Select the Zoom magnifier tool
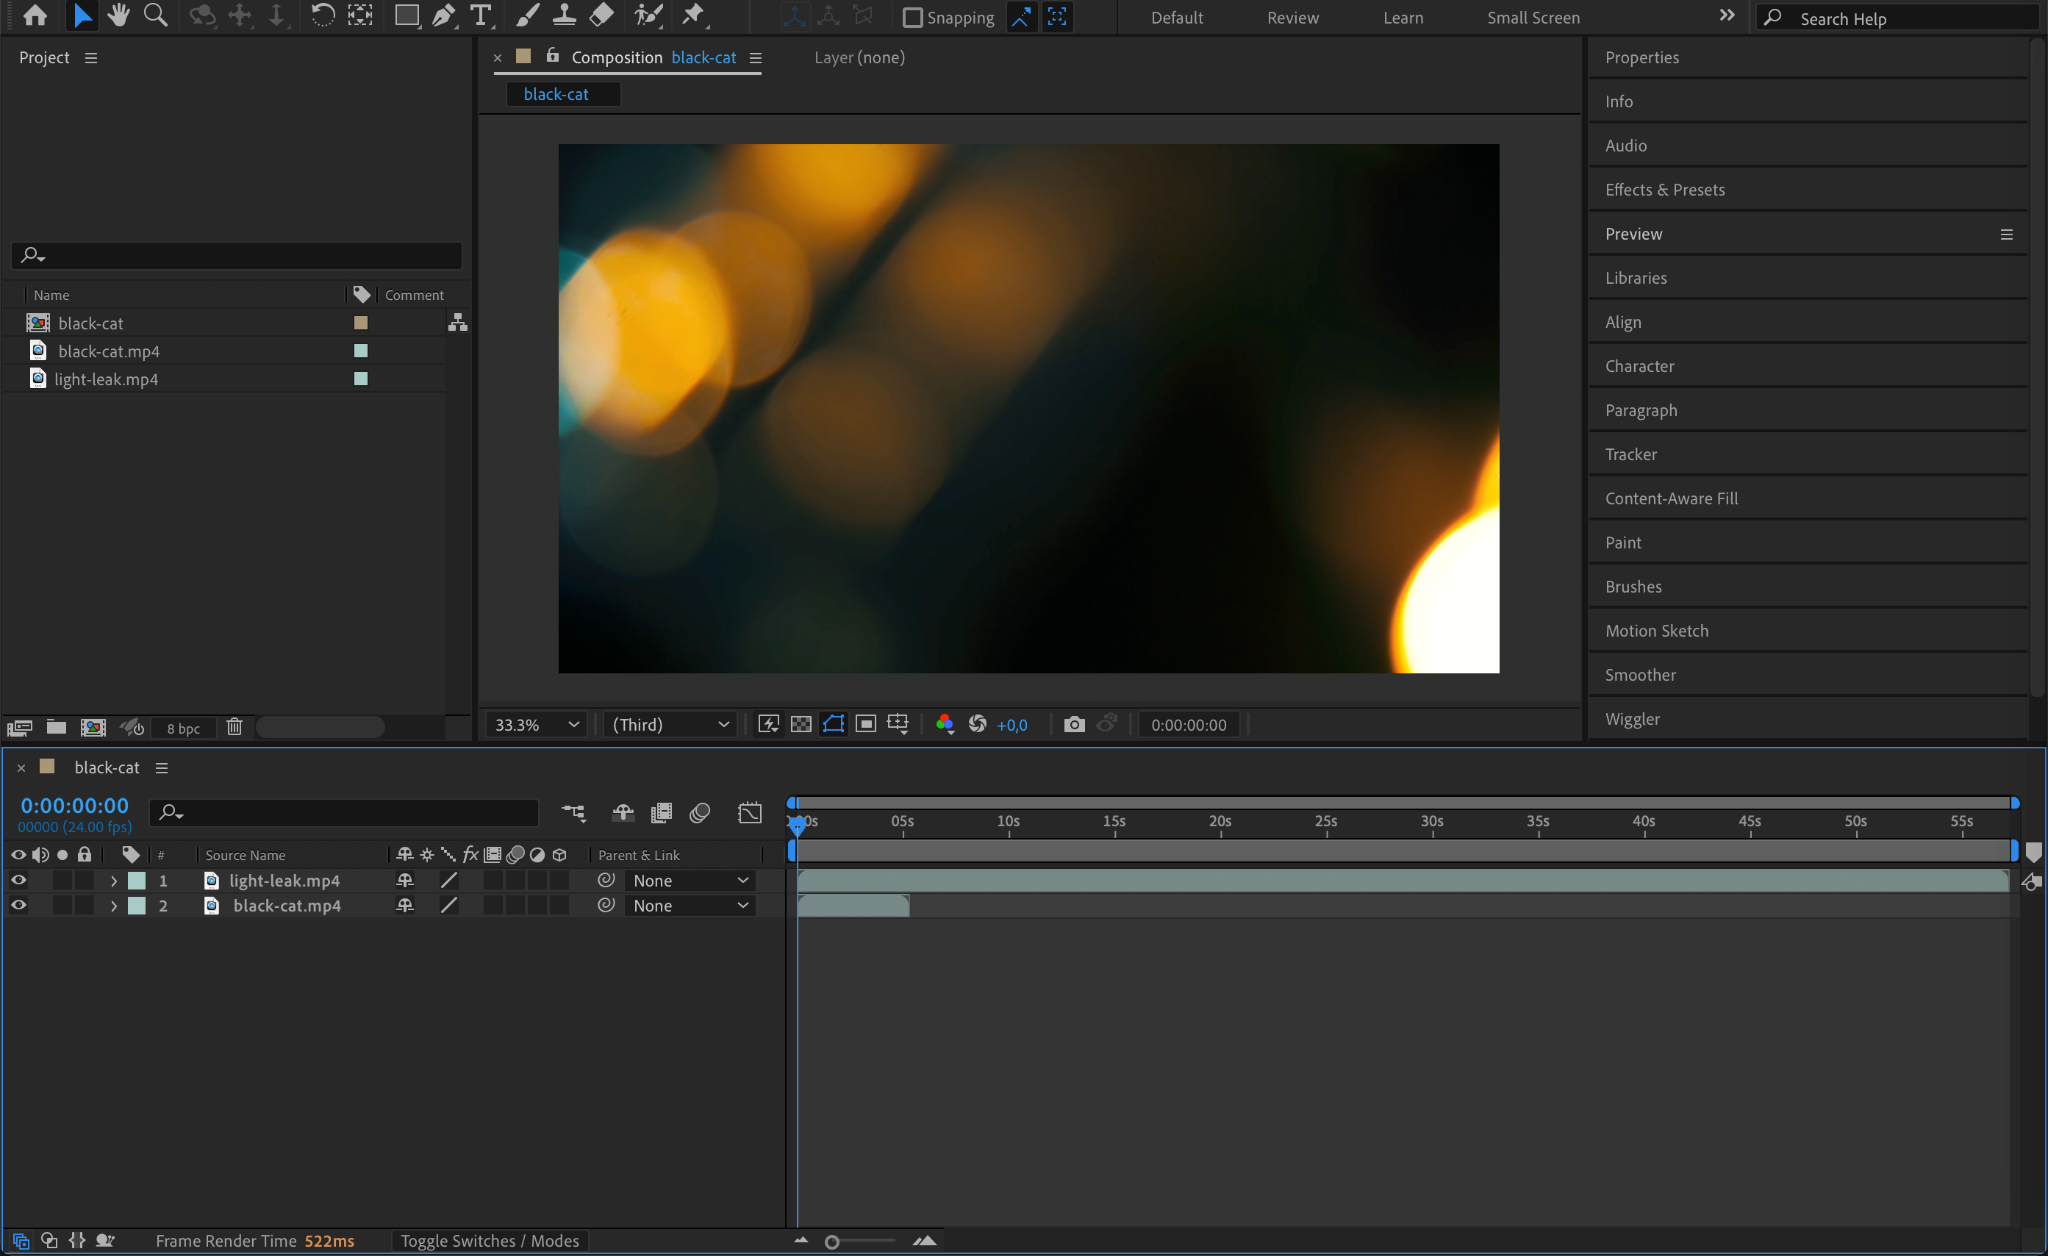 (155, 15)
